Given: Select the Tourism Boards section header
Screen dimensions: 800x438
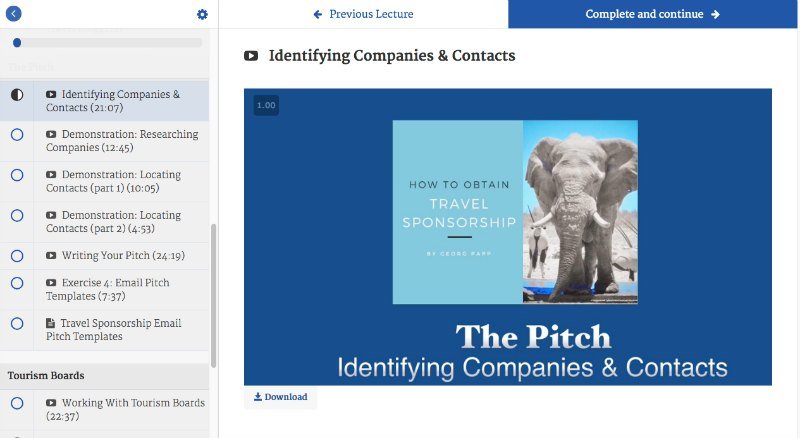Looking at the screenshot, I should [x=46, y=376].
